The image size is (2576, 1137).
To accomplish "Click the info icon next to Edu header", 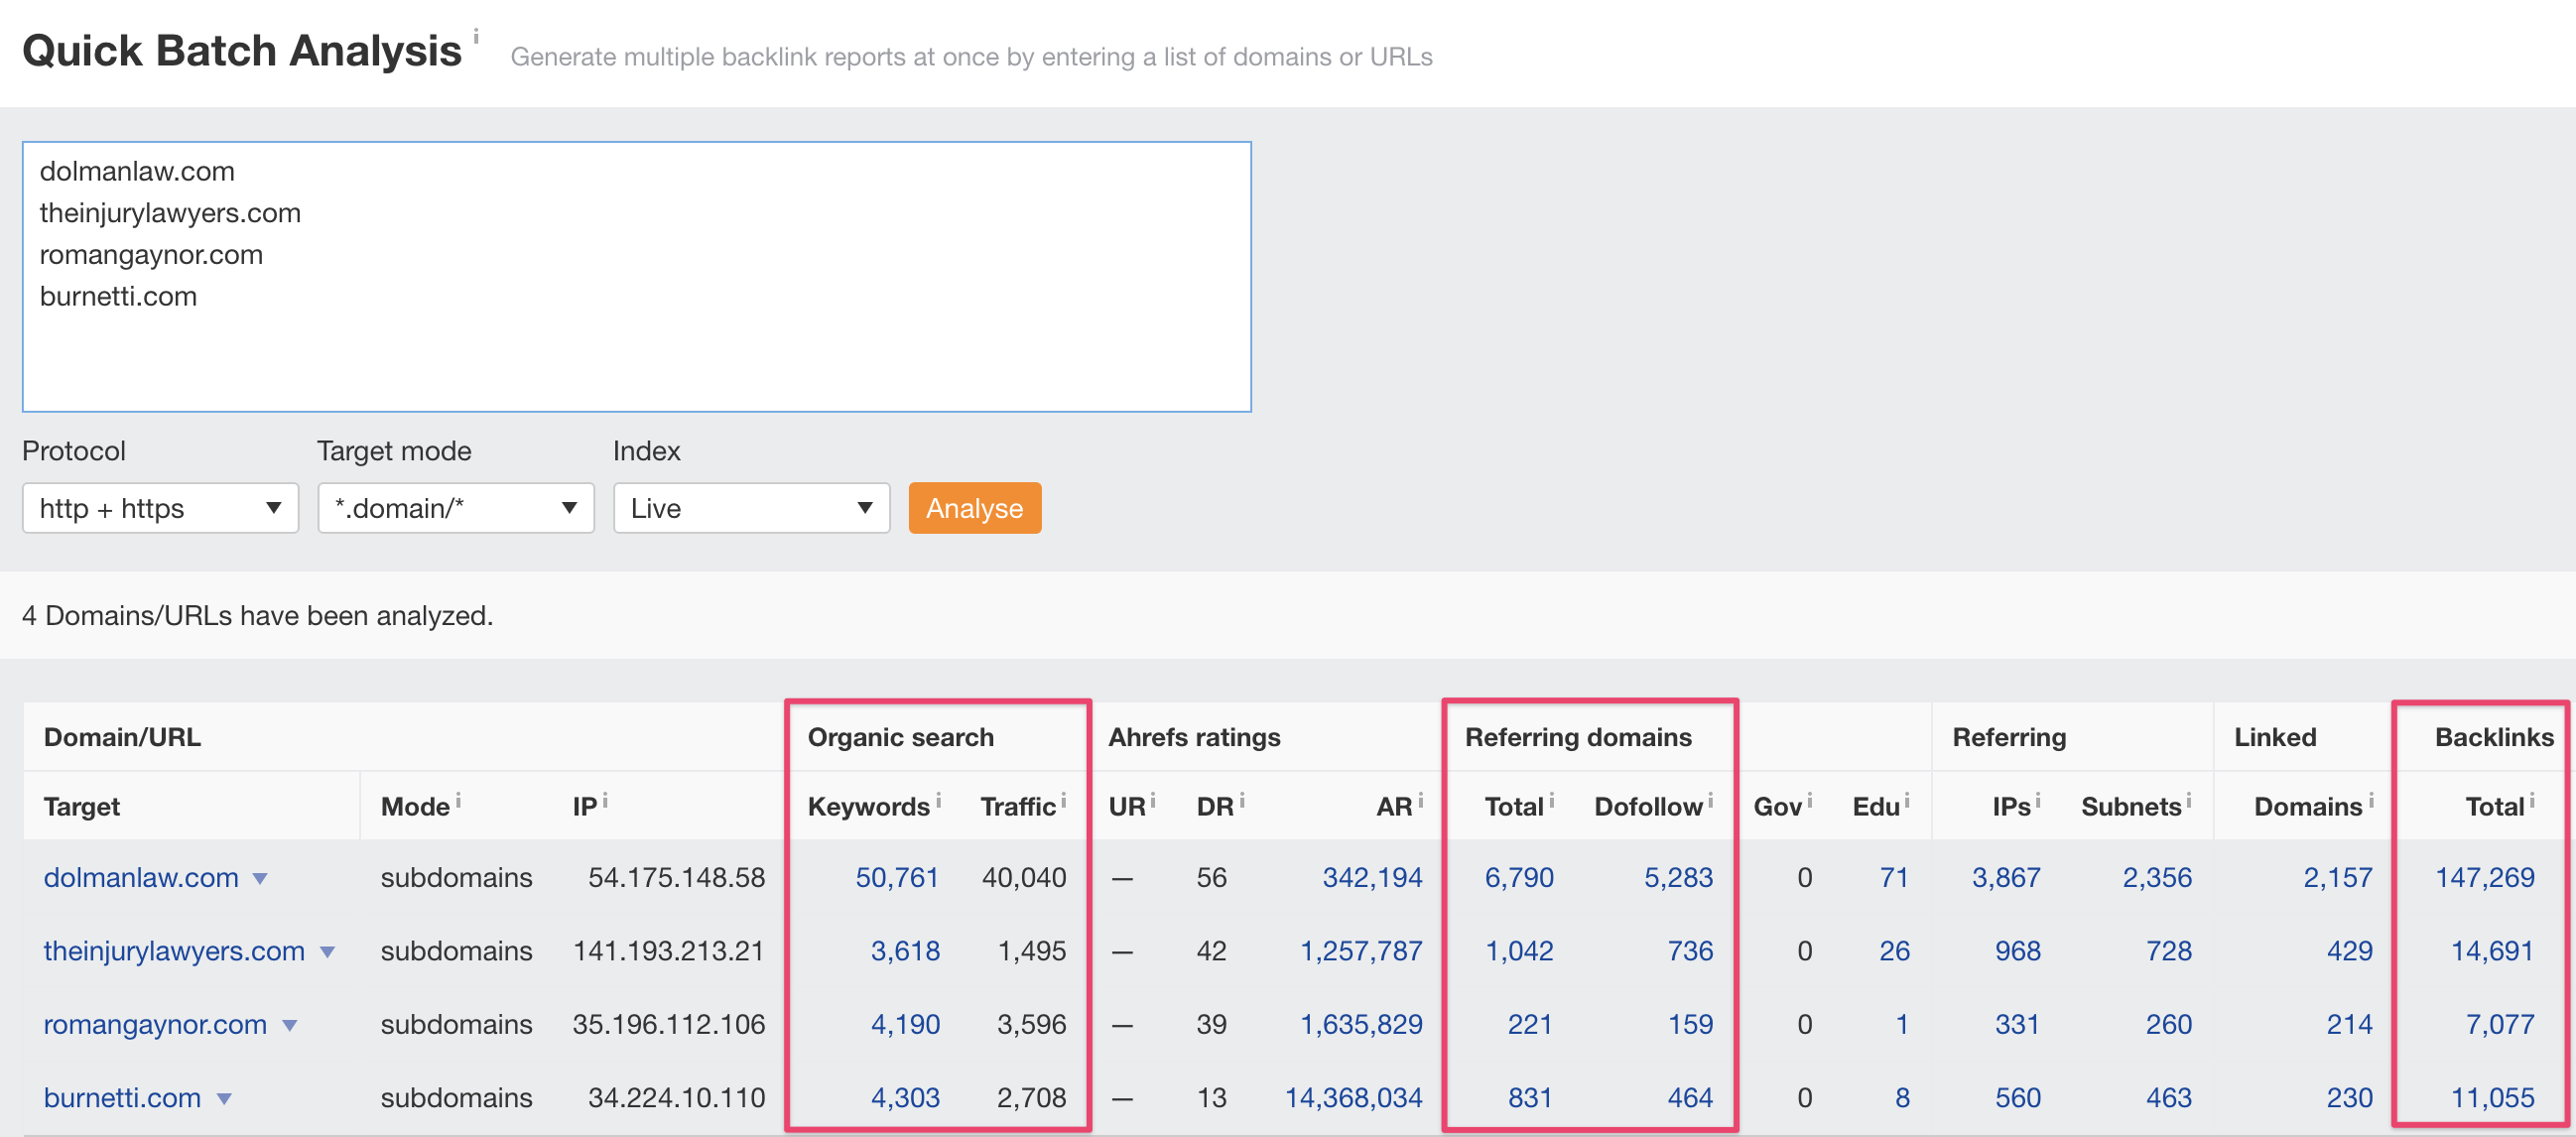I will click(1907, 800).
